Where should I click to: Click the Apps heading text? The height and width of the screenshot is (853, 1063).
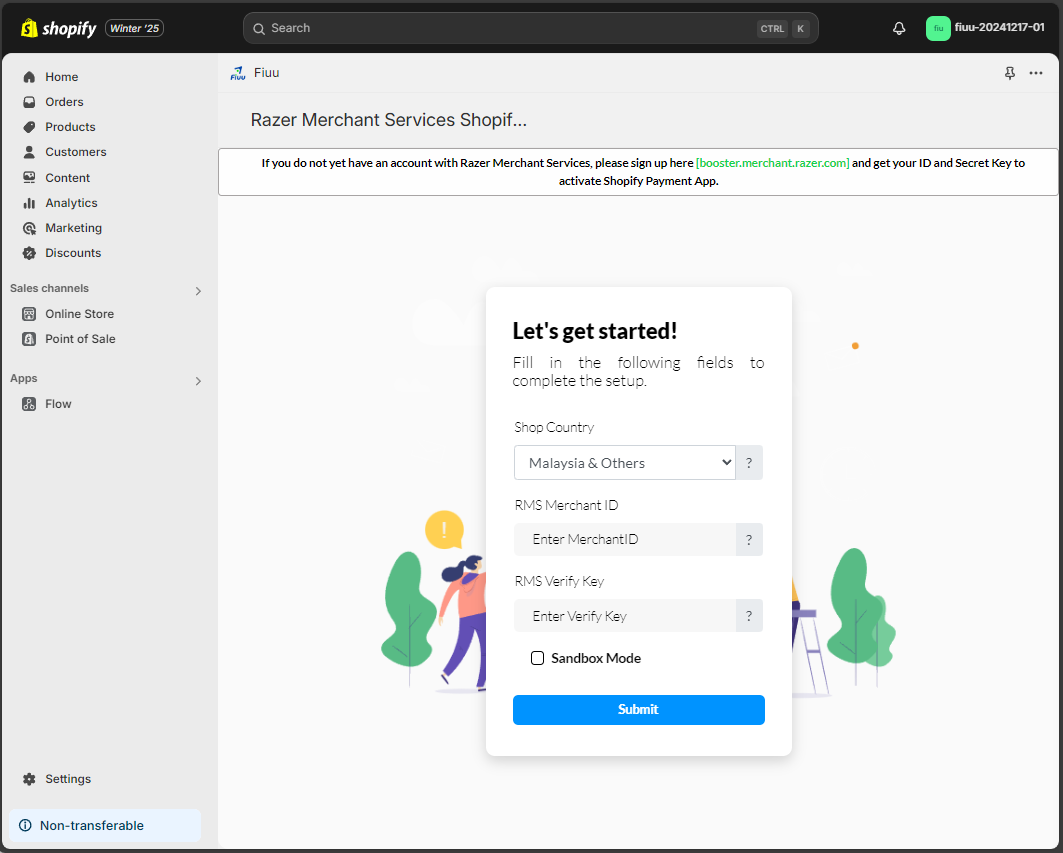click(23, 378)
